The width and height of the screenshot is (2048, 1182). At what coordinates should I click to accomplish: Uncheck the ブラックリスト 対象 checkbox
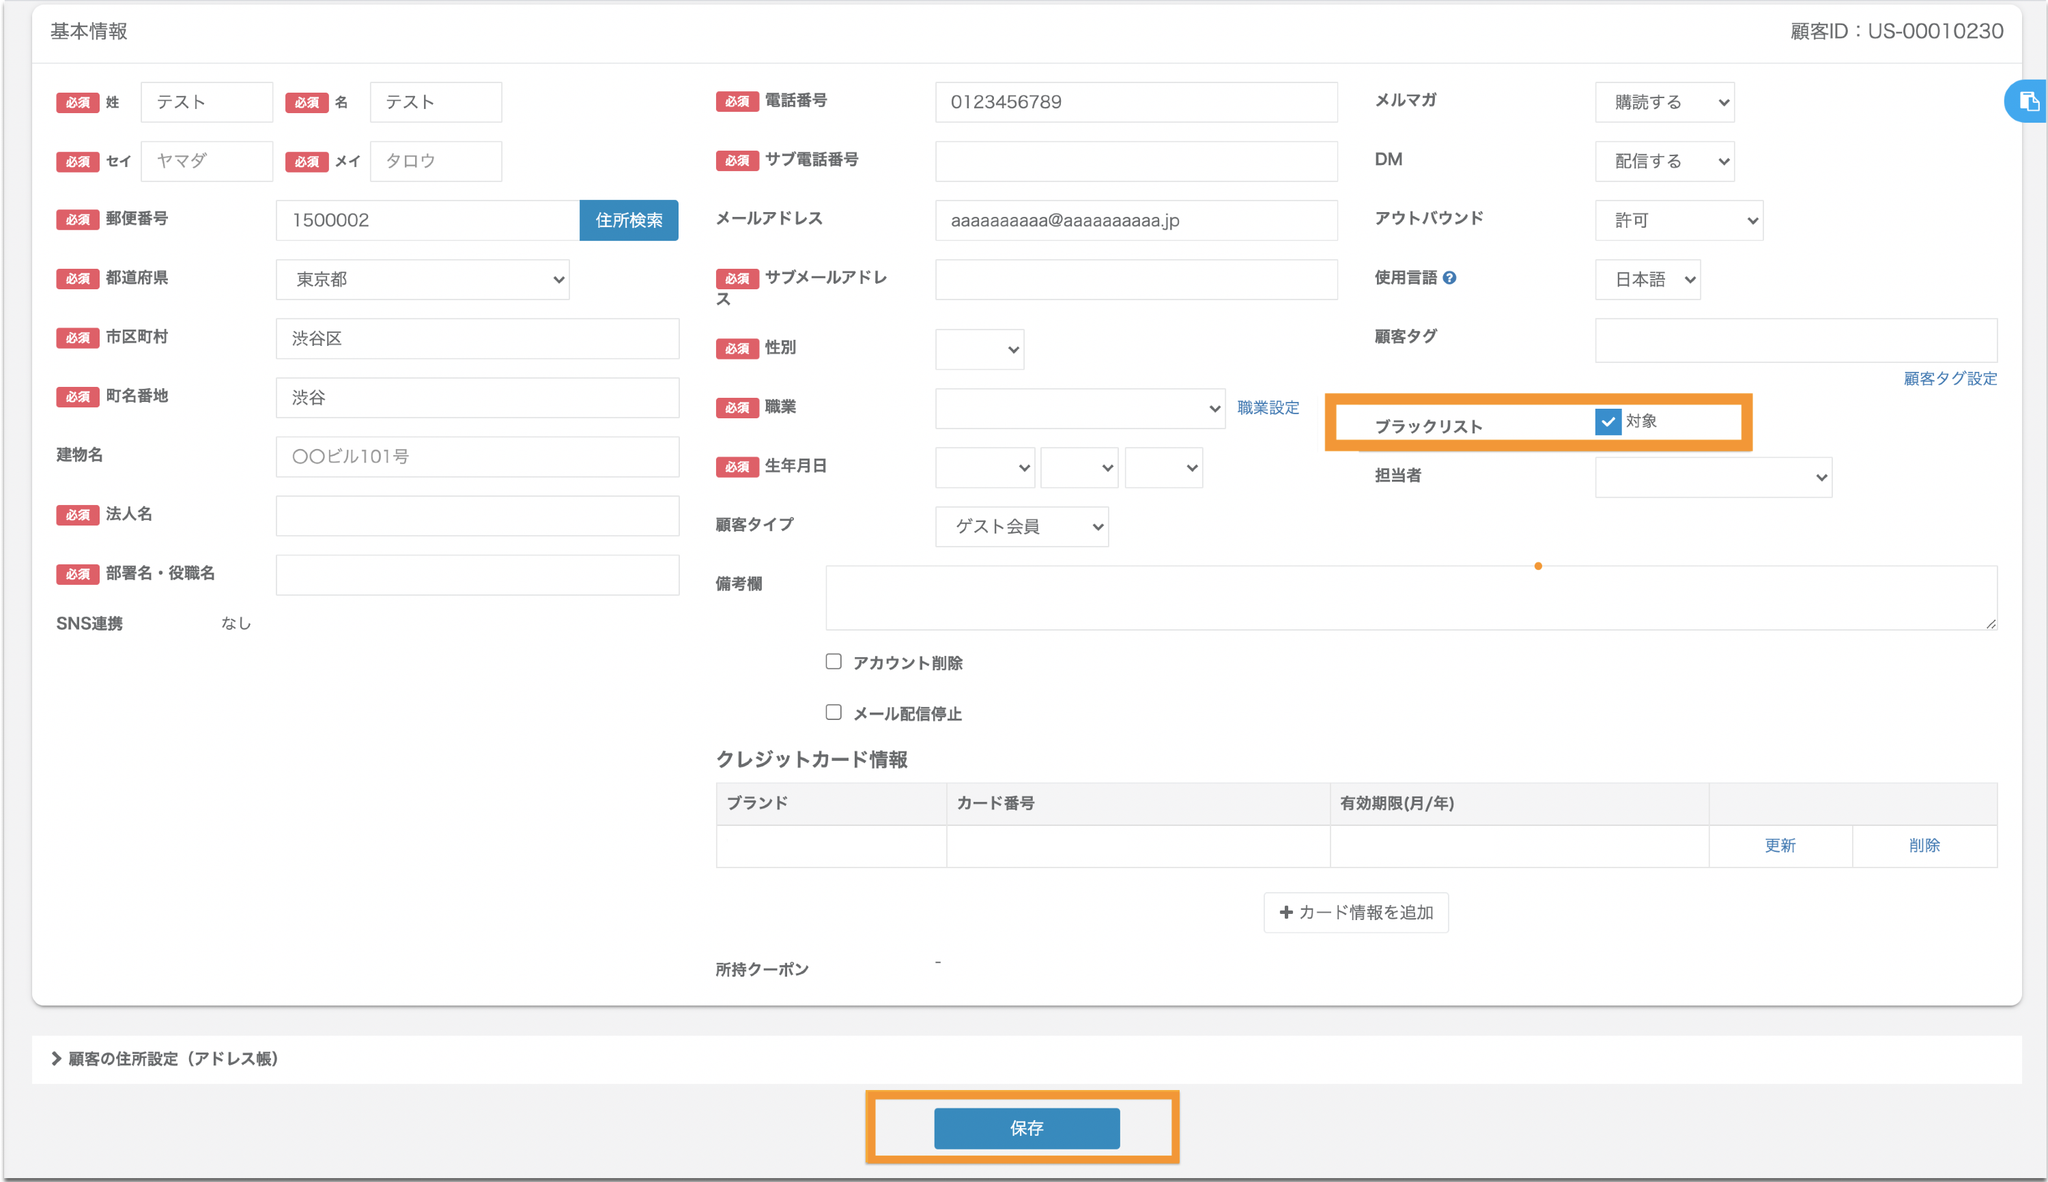pos(1607,422)
